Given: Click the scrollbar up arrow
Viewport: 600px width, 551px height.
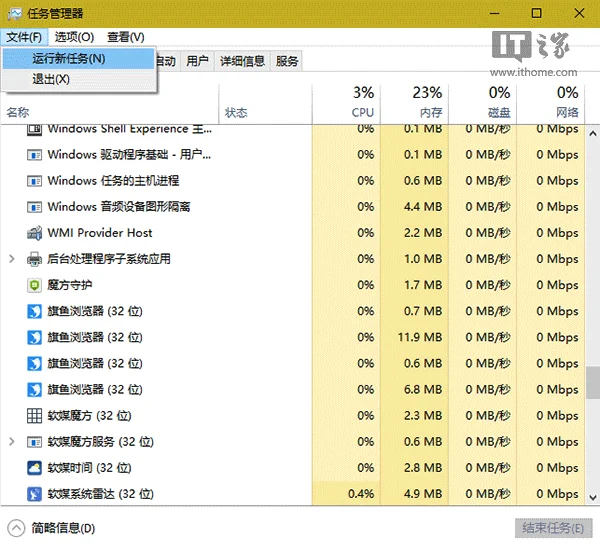Looking at the screenshot, I should (593, 134).
